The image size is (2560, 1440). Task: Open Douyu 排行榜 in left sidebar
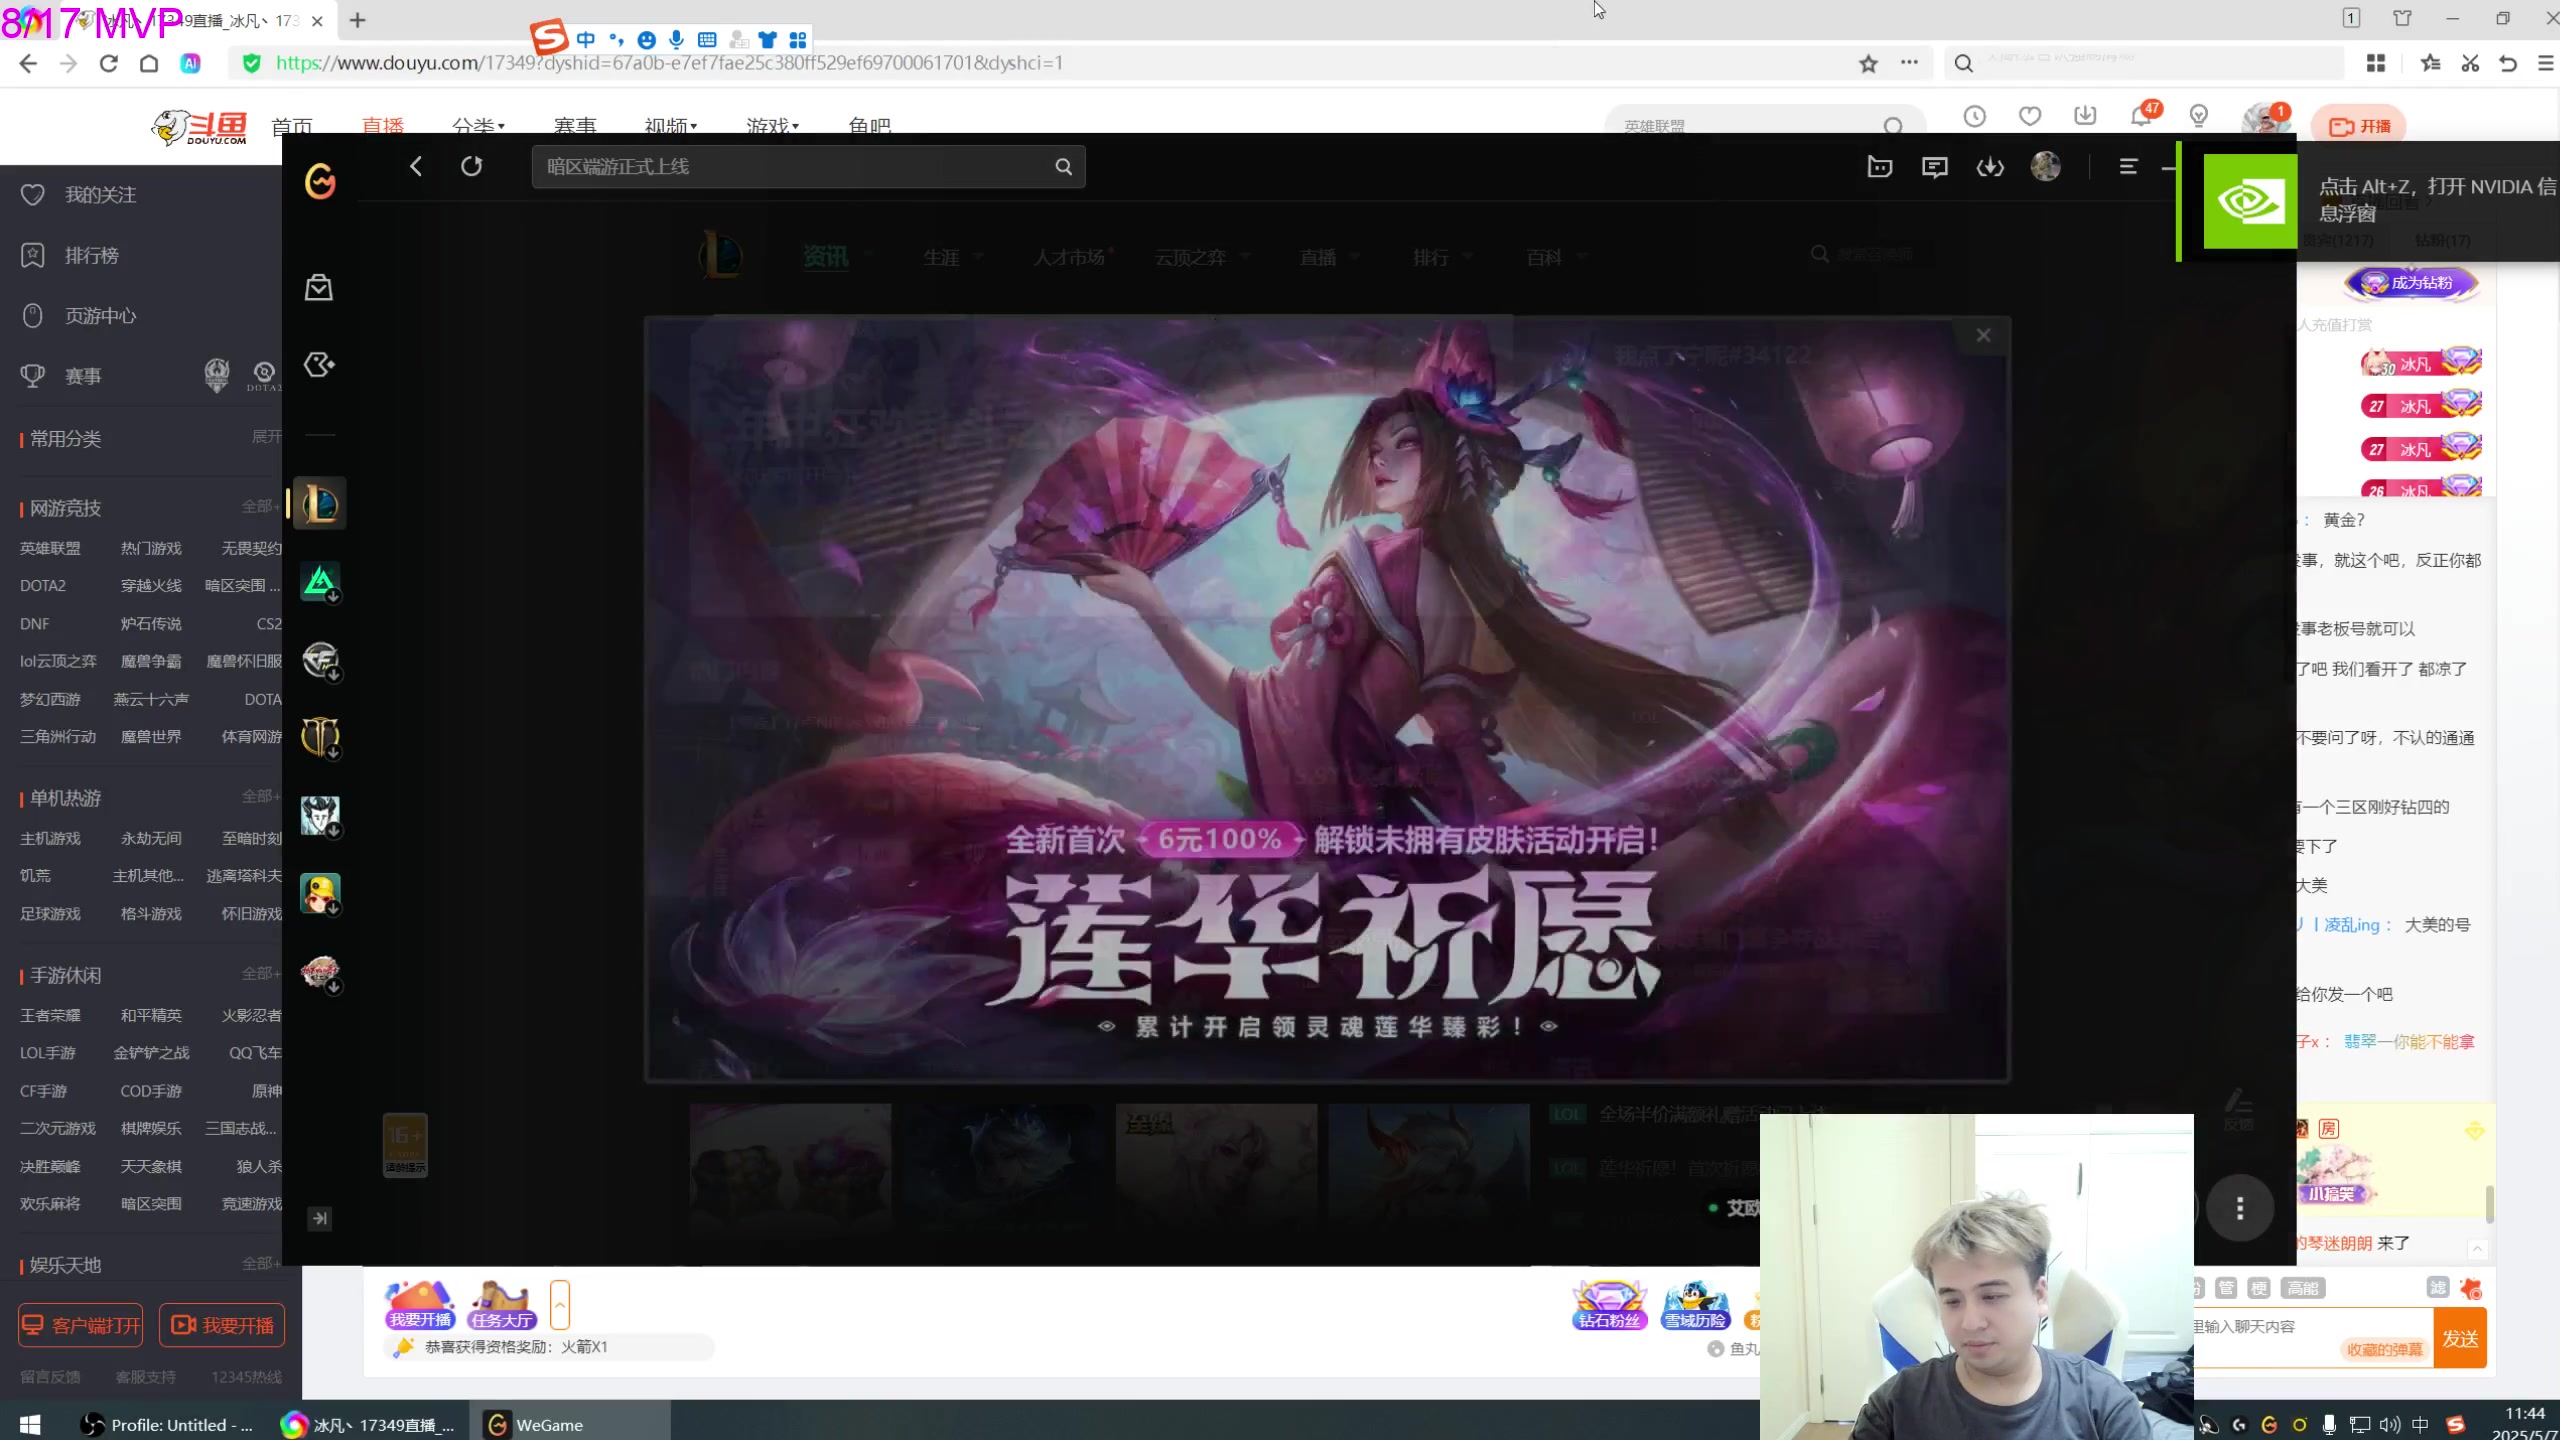(91, 255)
